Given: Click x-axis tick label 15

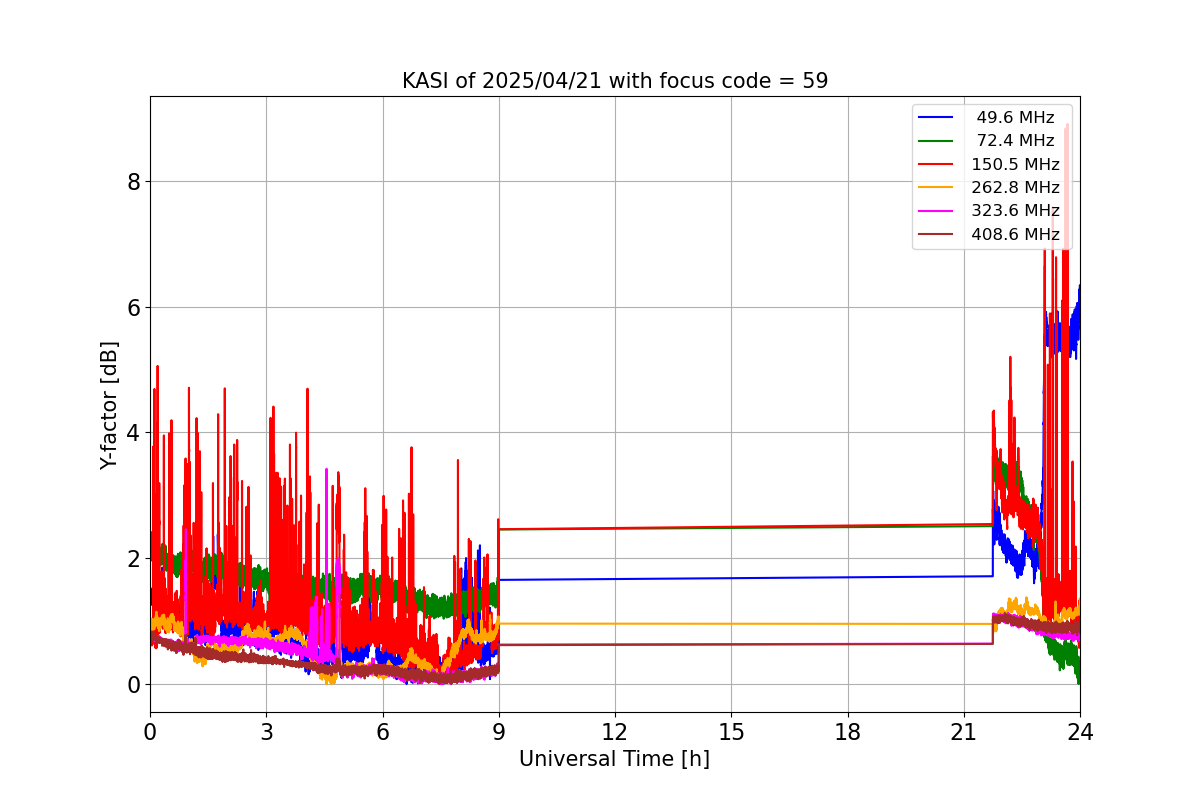Looking at the screenshot, I should coord(731,731).
